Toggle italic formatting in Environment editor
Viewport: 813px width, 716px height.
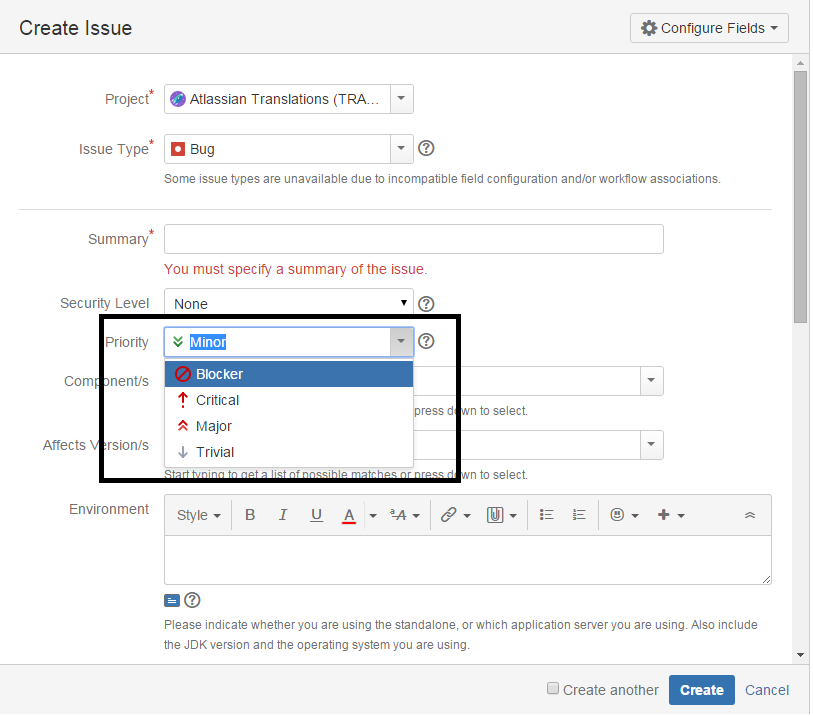(283, 515)
